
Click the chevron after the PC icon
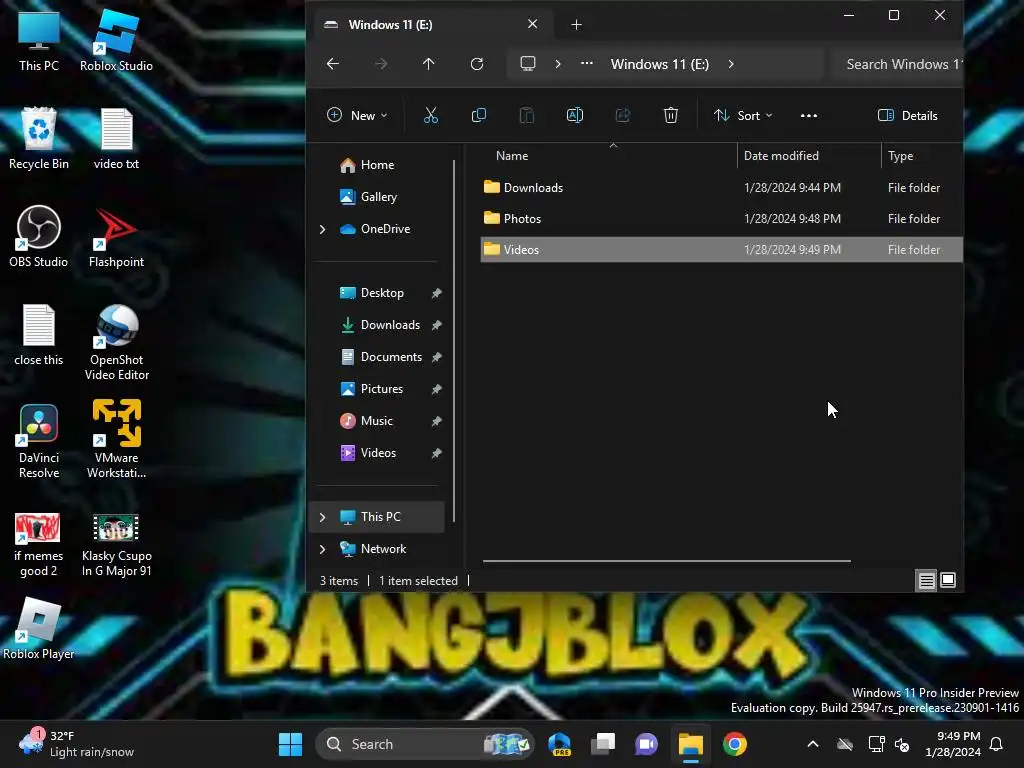tap(558, 64)
